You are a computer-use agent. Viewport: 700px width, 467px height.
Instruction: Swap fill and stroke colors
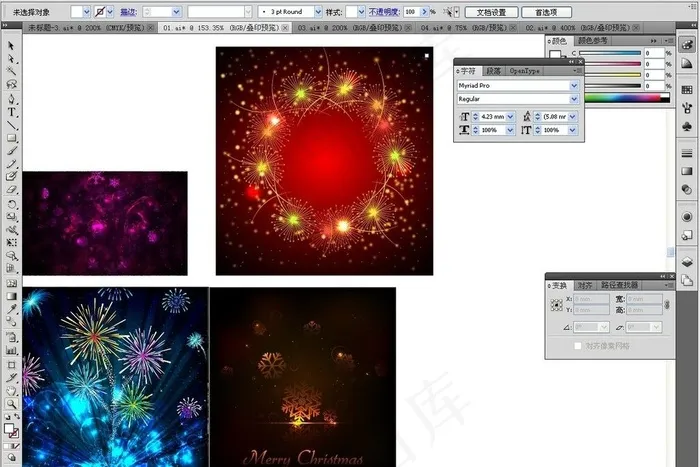pyautogui.click(x=17, y=417)
